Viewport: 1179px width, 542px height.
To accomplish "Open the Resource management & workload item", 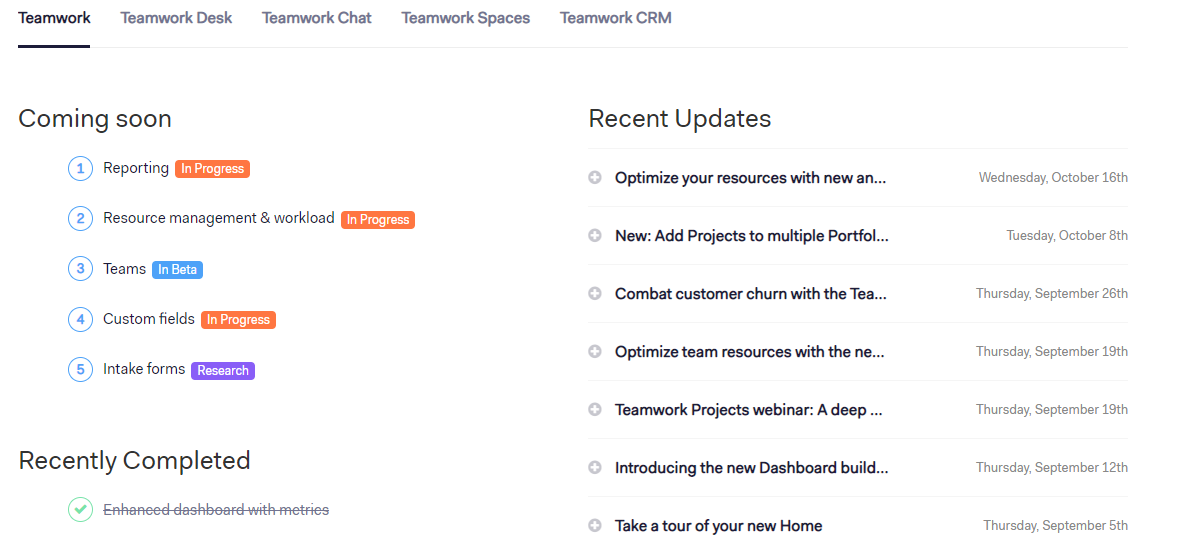I will pos(218,218).
